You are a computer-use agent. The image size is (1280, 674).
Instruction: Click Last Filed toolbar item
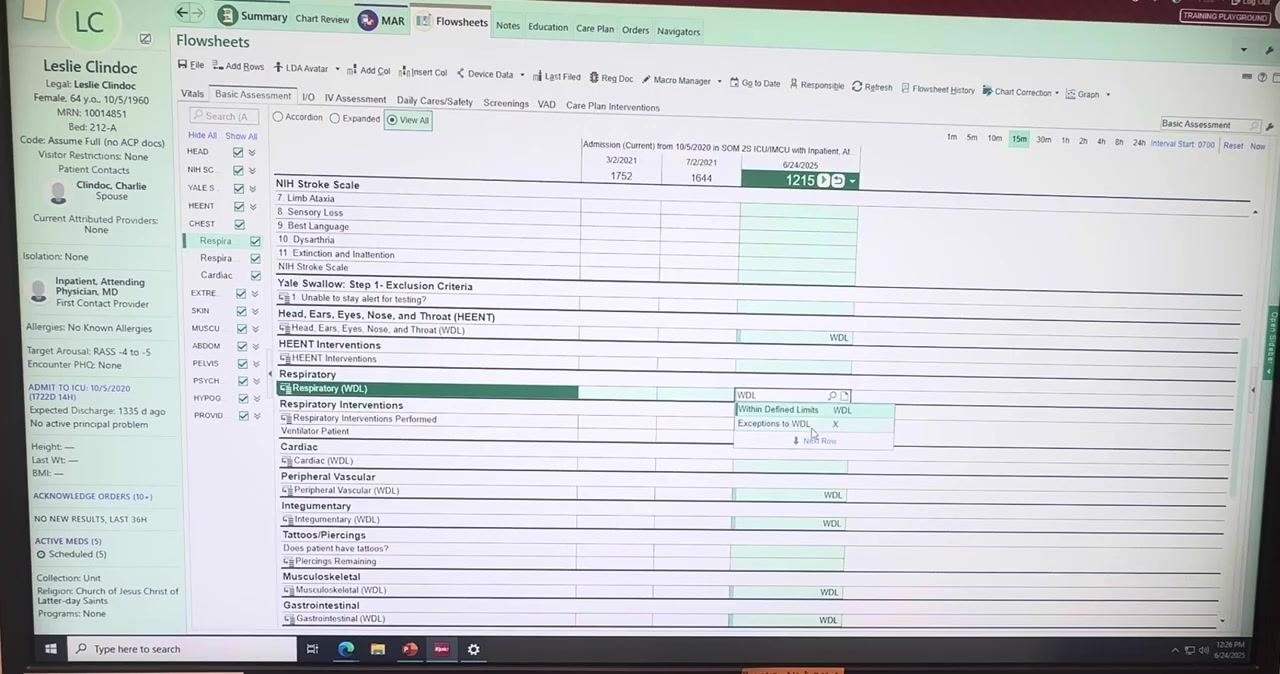point(556,76)
